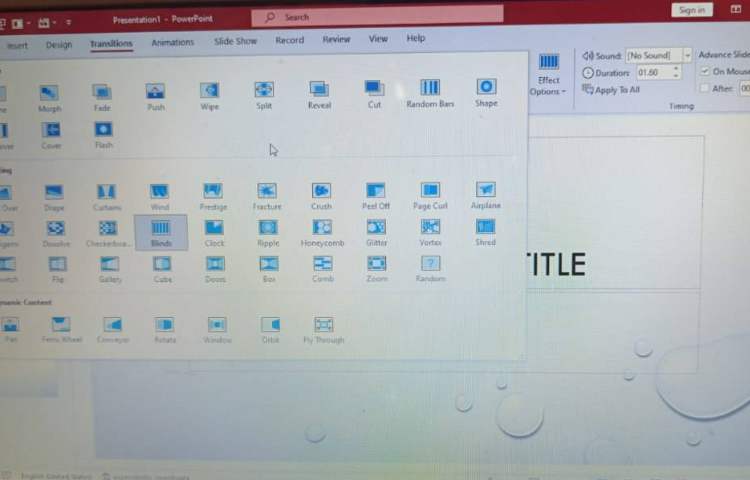Click the Apply To All button

coord(611,90)
